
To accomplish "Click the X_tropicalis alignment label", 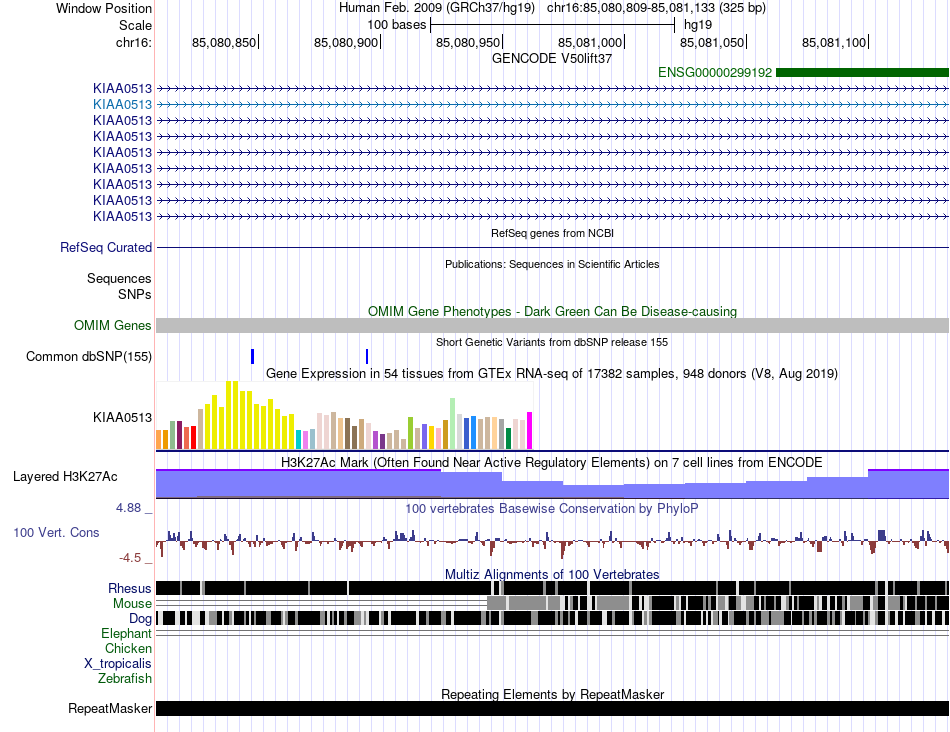I will pos(118,664).
